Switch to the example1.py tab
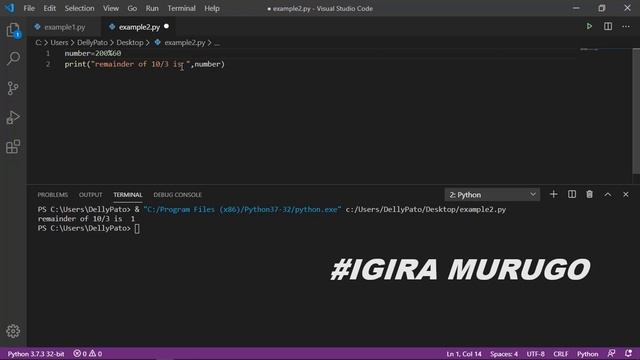This screenshot has width=640, height=360. 64,27
